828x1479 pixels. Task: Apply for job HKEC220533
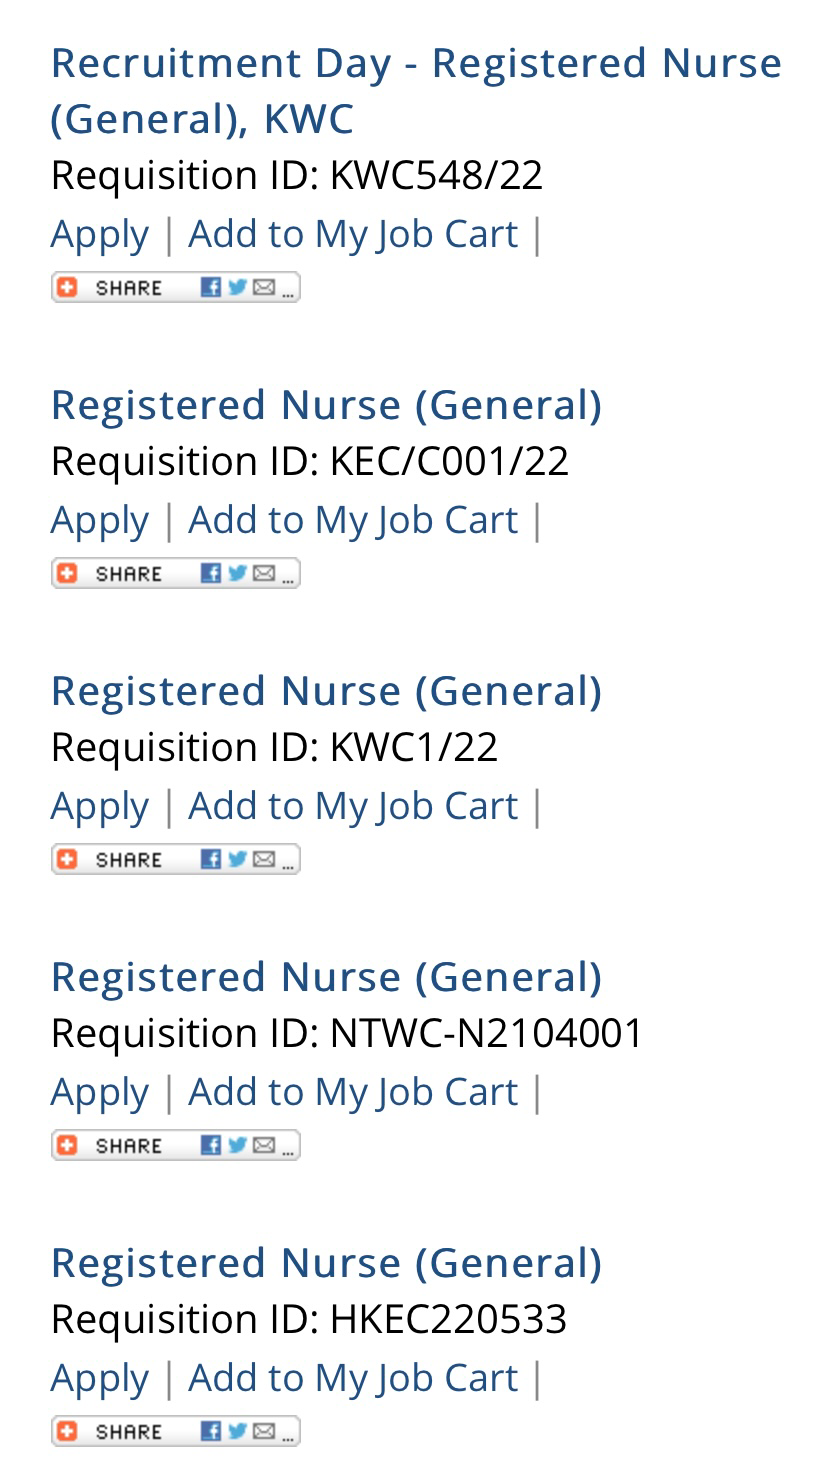point(99,1378)
